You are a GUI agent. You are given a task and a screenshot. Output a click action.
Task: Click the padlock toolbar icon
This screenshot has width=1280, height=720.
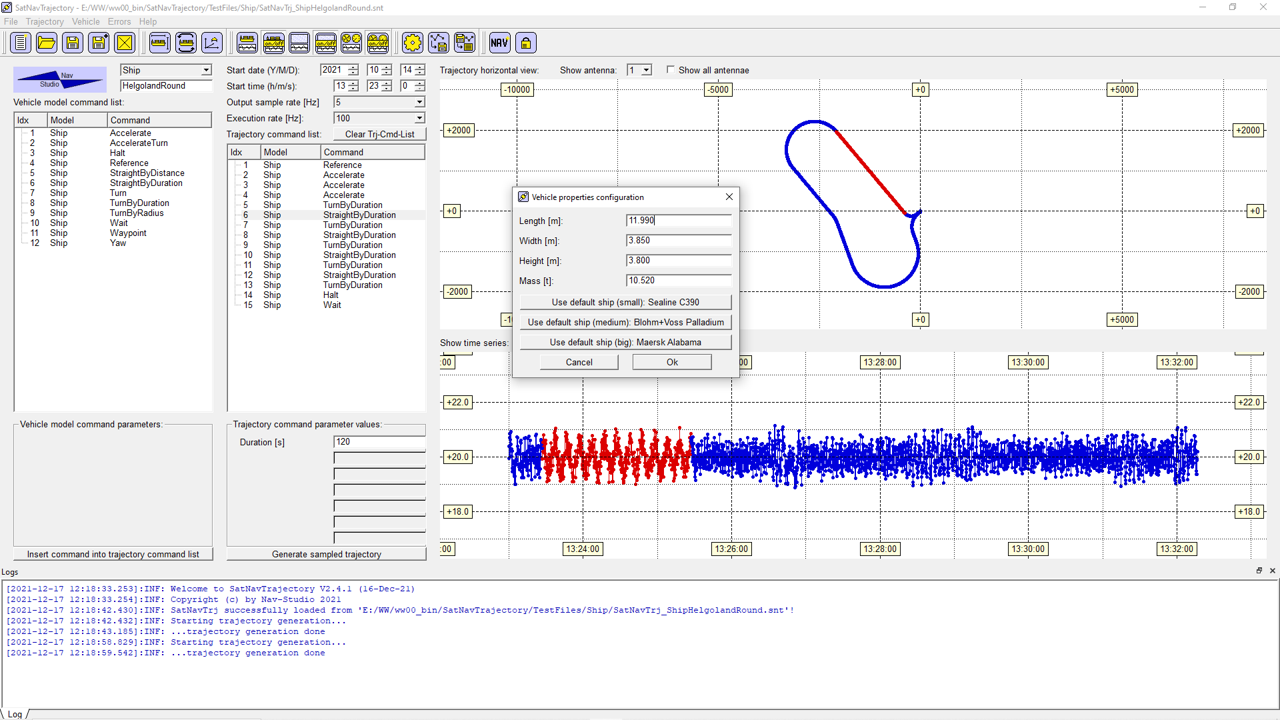point(525,42)
